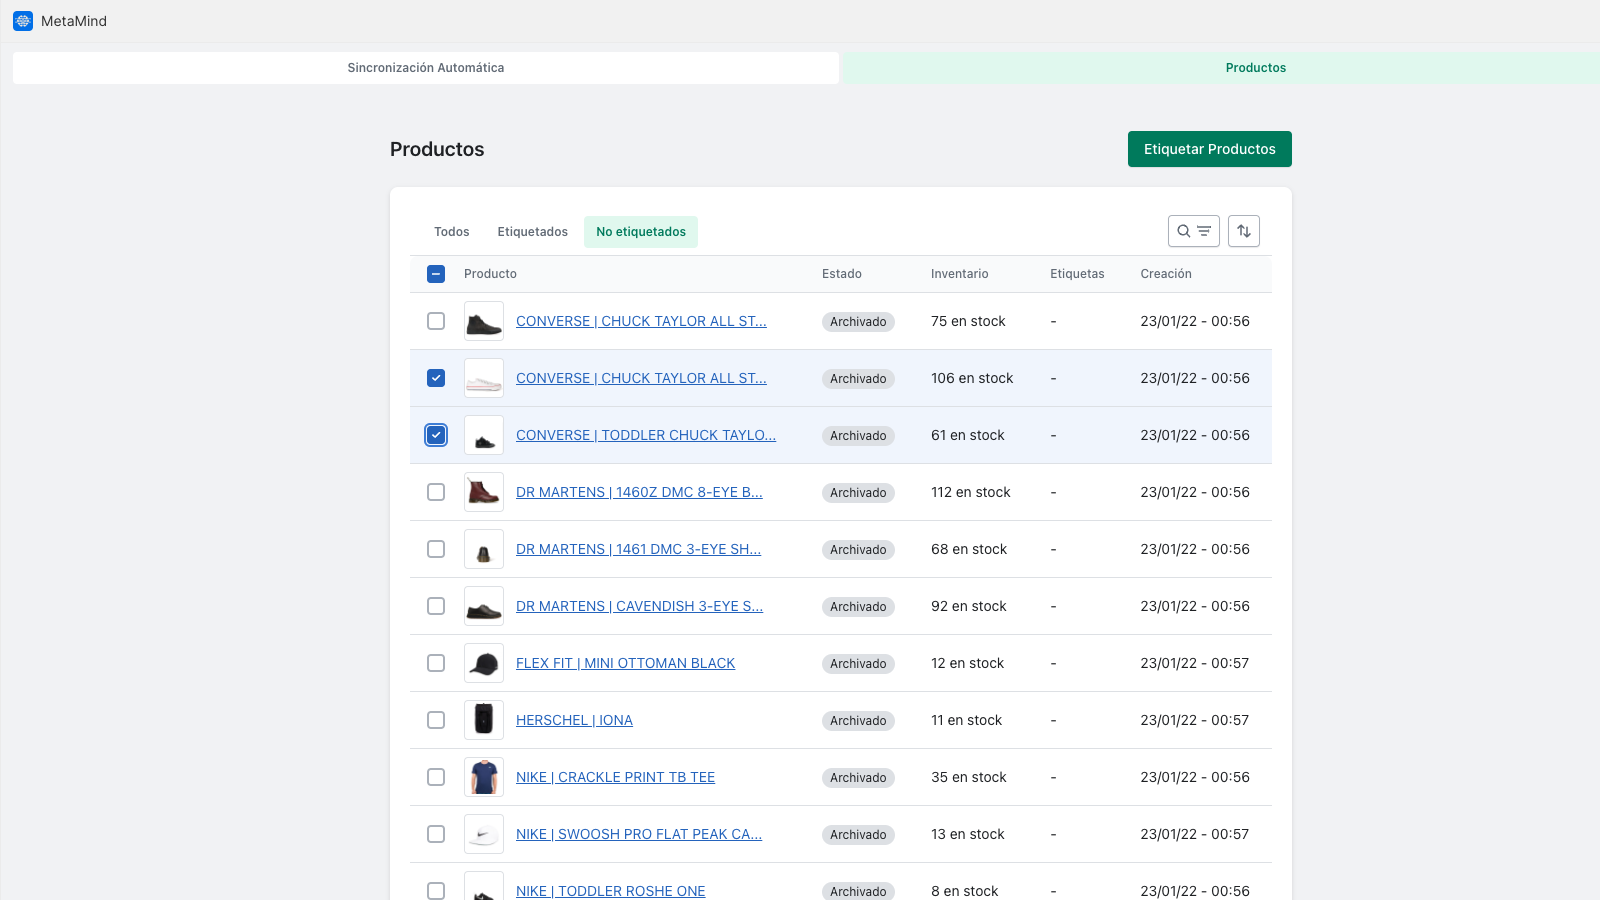Image resolution: width=1600 pixels, height=900 pixels.
Task: Open the sort order button
Action: pyautogui.click(x=1244, y=231)
